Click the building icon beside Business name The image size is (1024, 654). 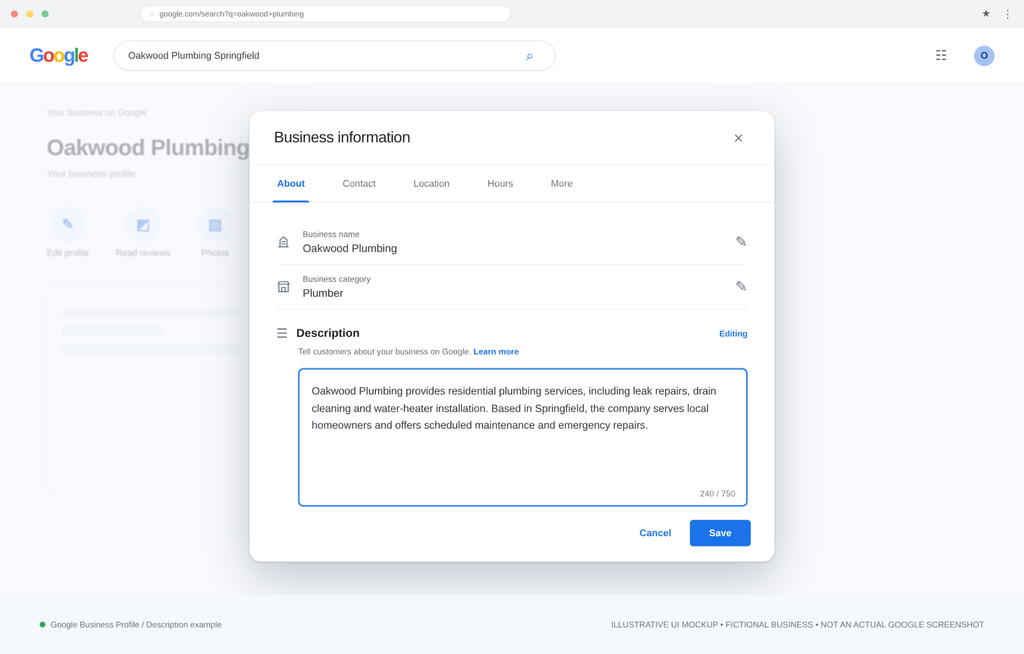click(283, 242)
